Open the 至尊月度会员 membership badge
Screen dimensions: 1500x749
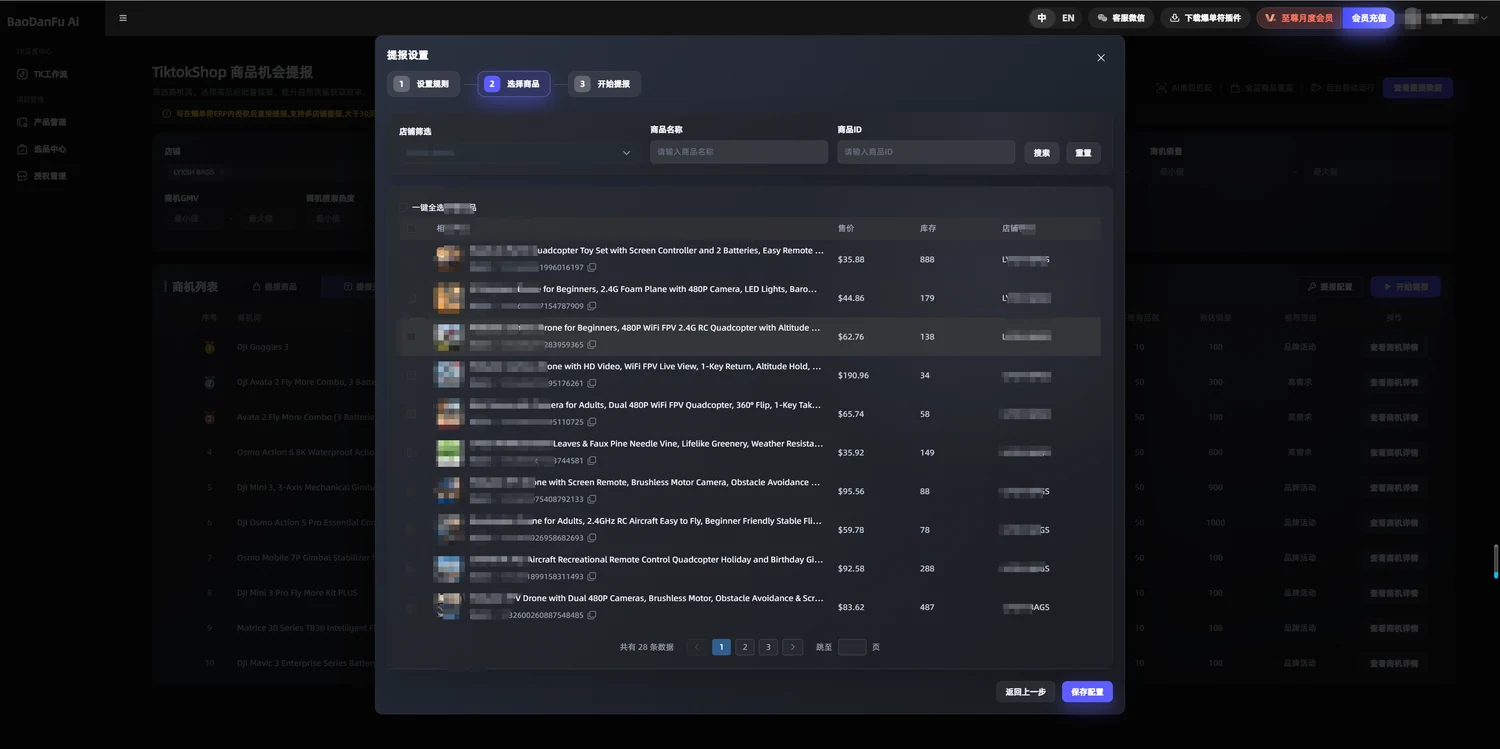tap(1300, 18)
